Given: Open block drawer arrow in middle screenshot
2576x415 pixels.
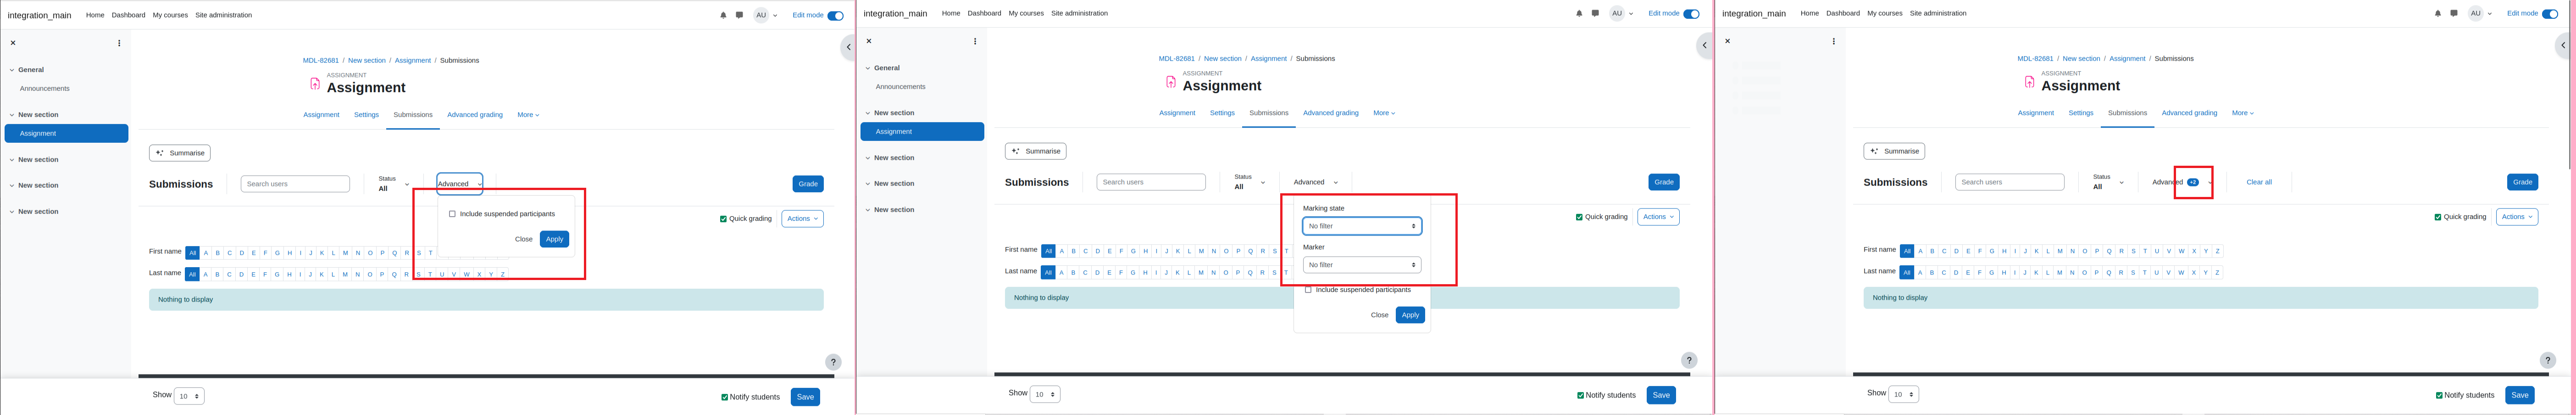Looking at the screenshot, I should [1704, 45].
